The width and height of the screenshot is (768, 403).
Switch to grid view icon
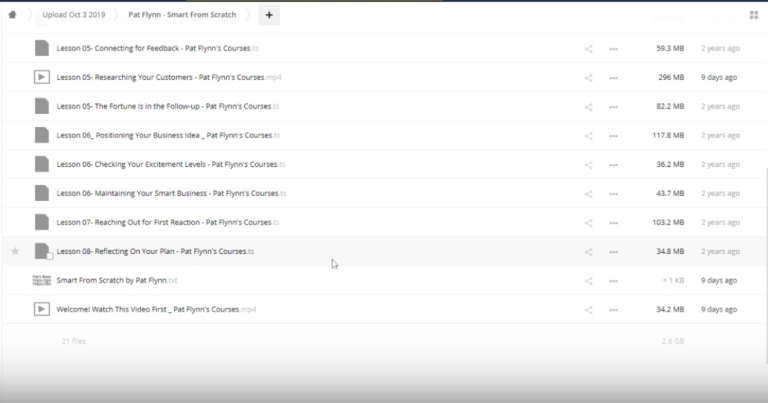[x=754, y=15]
